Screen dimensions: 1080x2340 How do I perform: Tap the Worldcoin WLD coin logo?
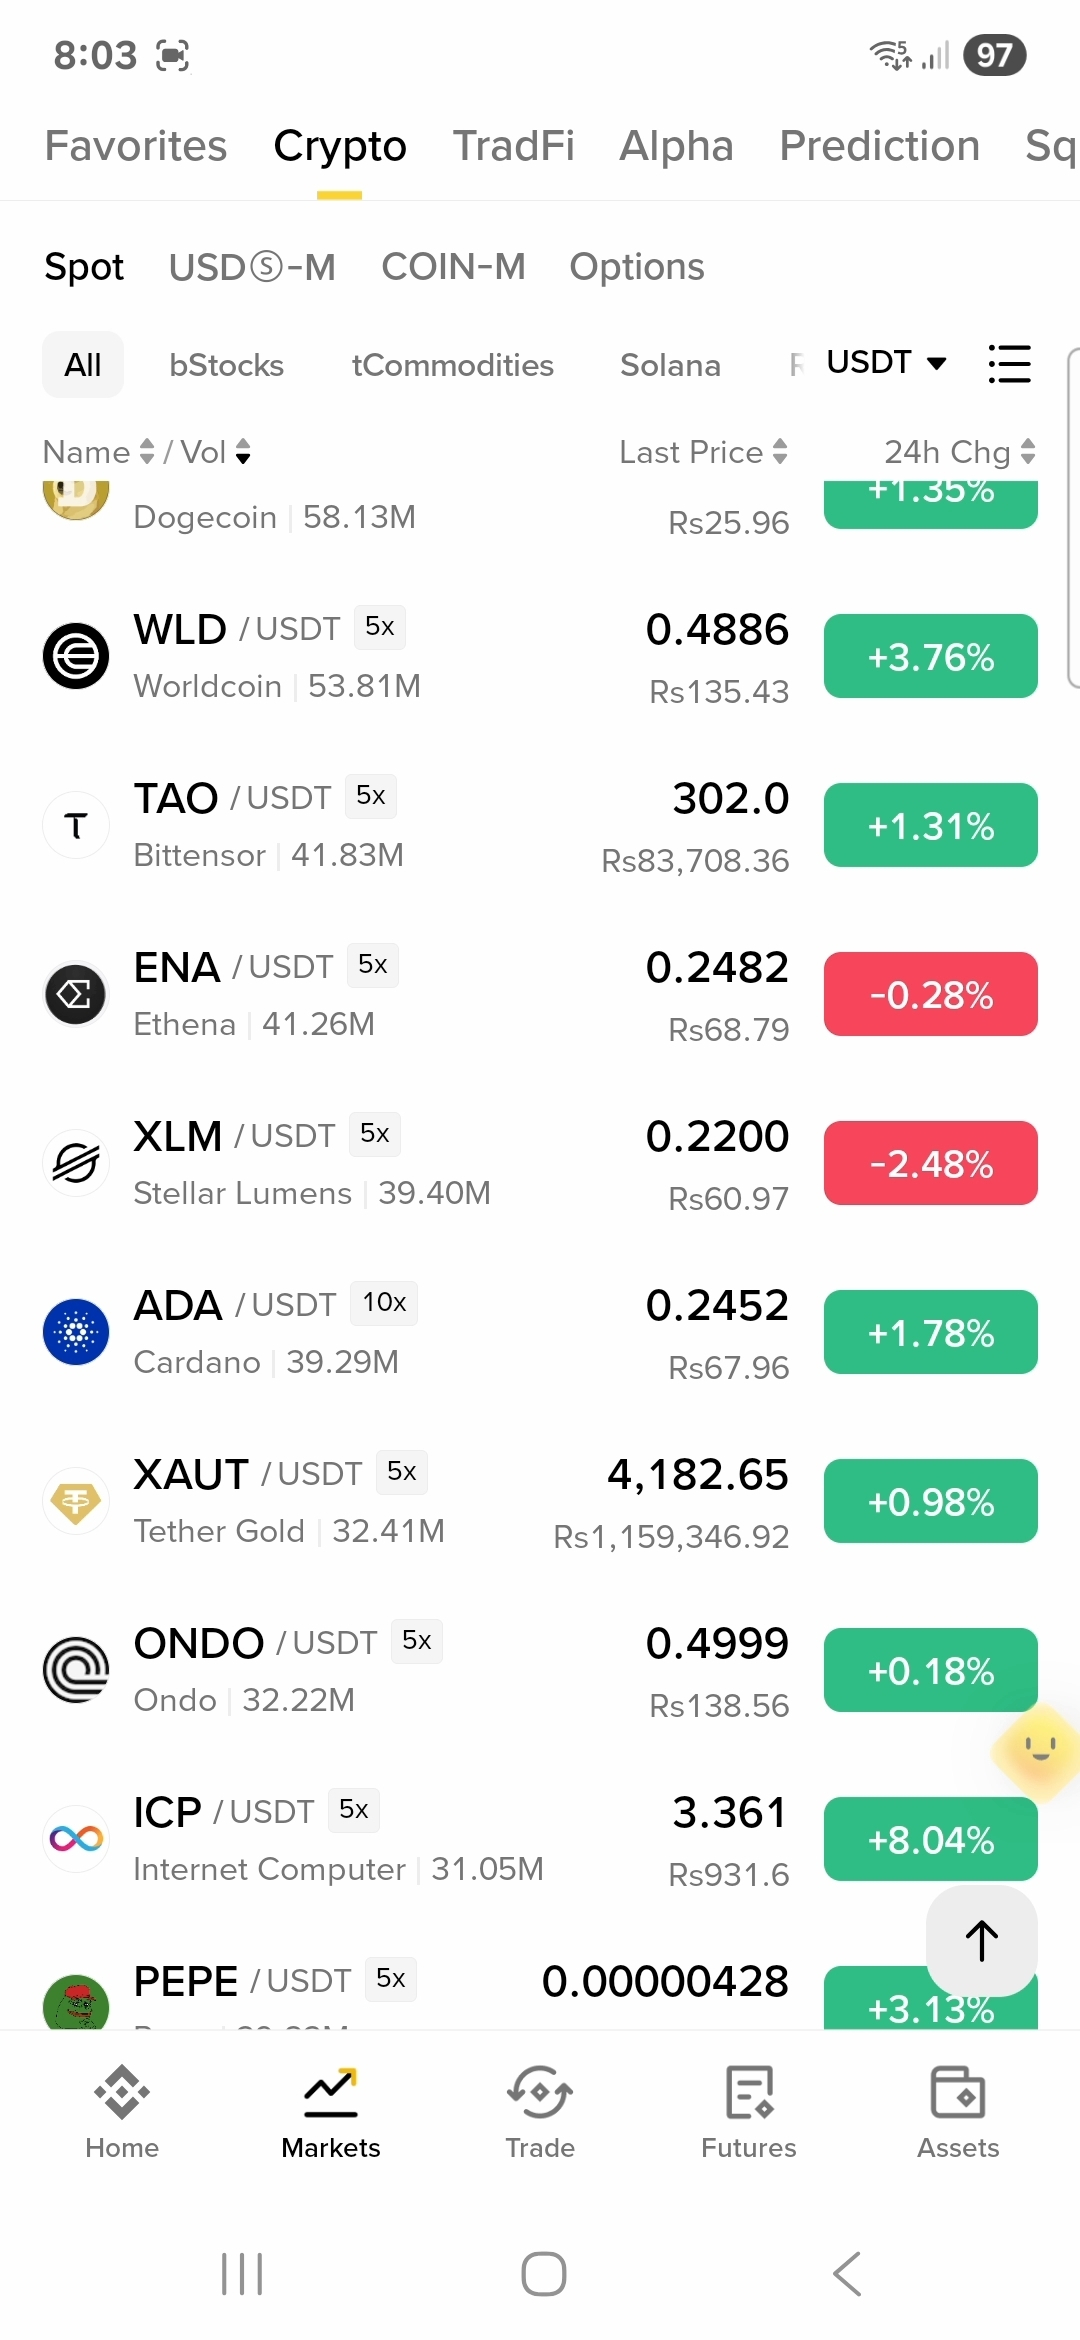coord(76,656)
